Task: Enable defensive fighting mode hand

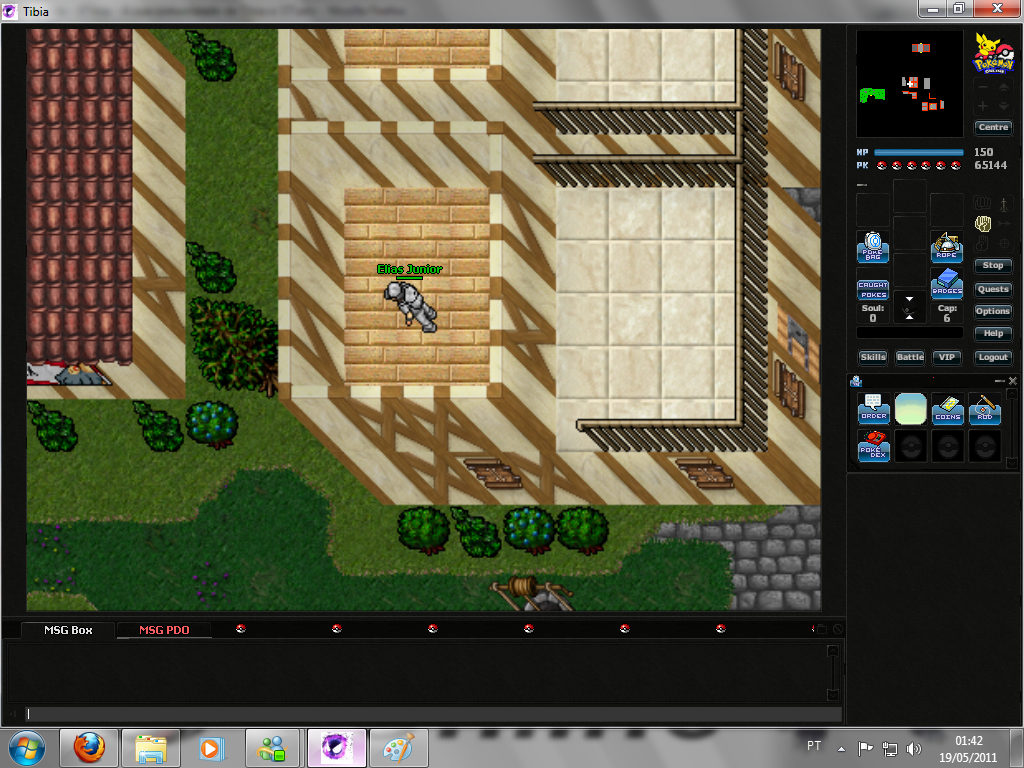Action: click(983, 244)
